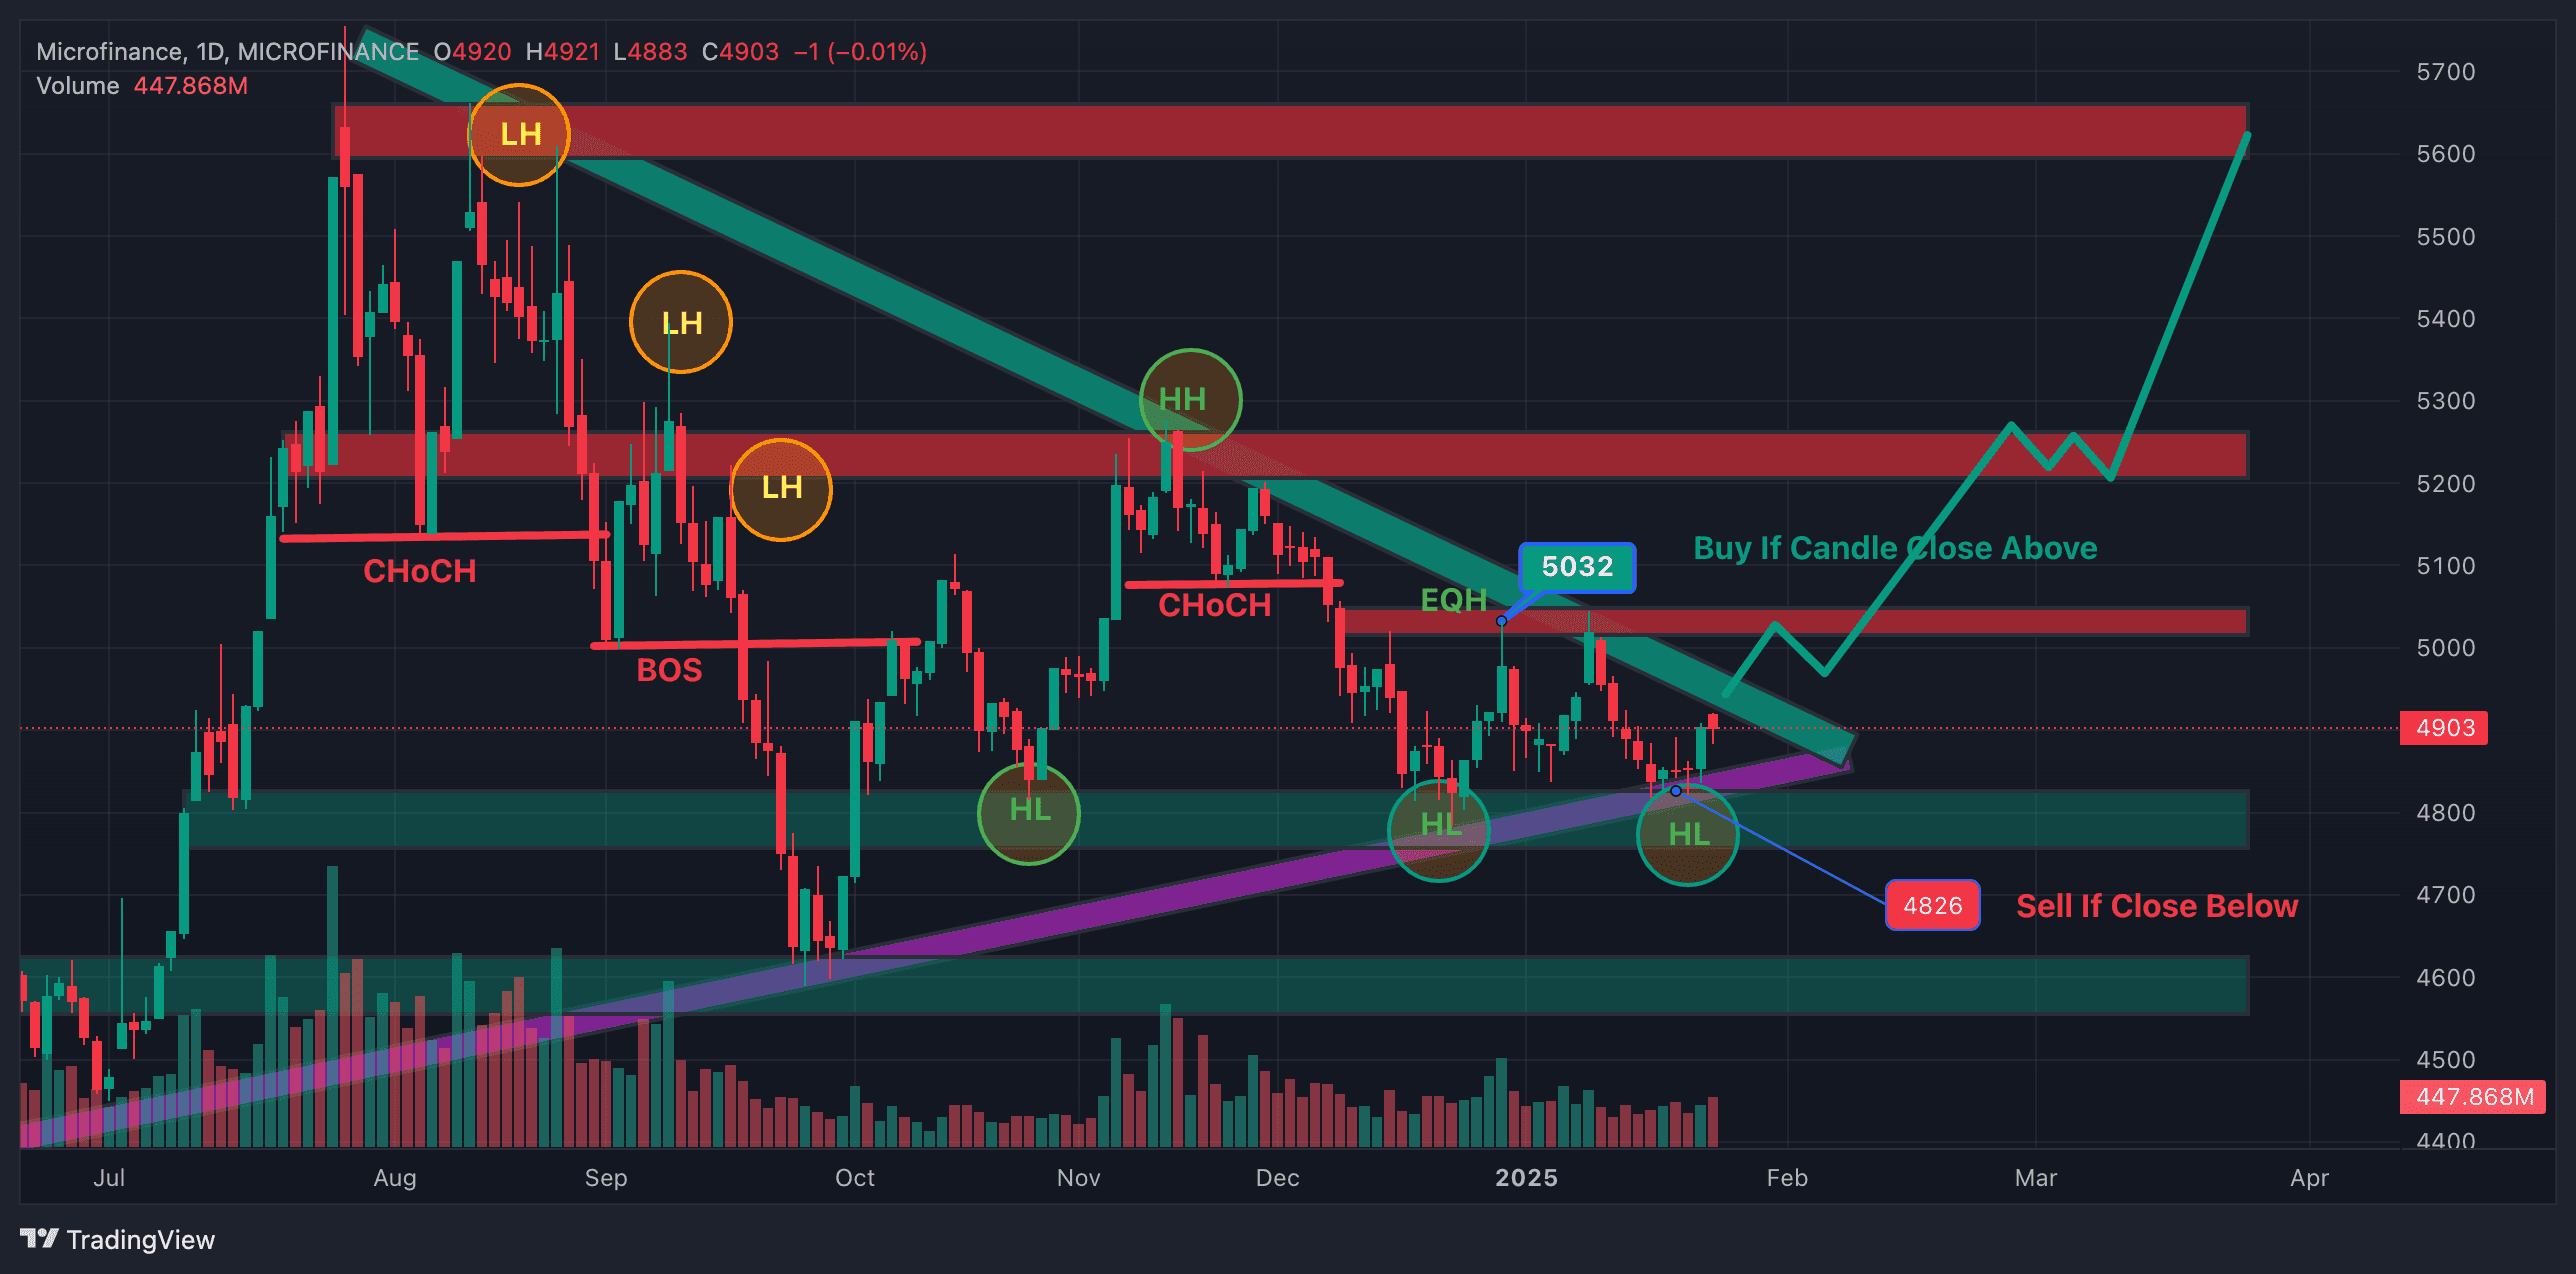Click the Sell If Close Below note
Viewport: 2576px width, 1274px height.
pos(2157,906)
